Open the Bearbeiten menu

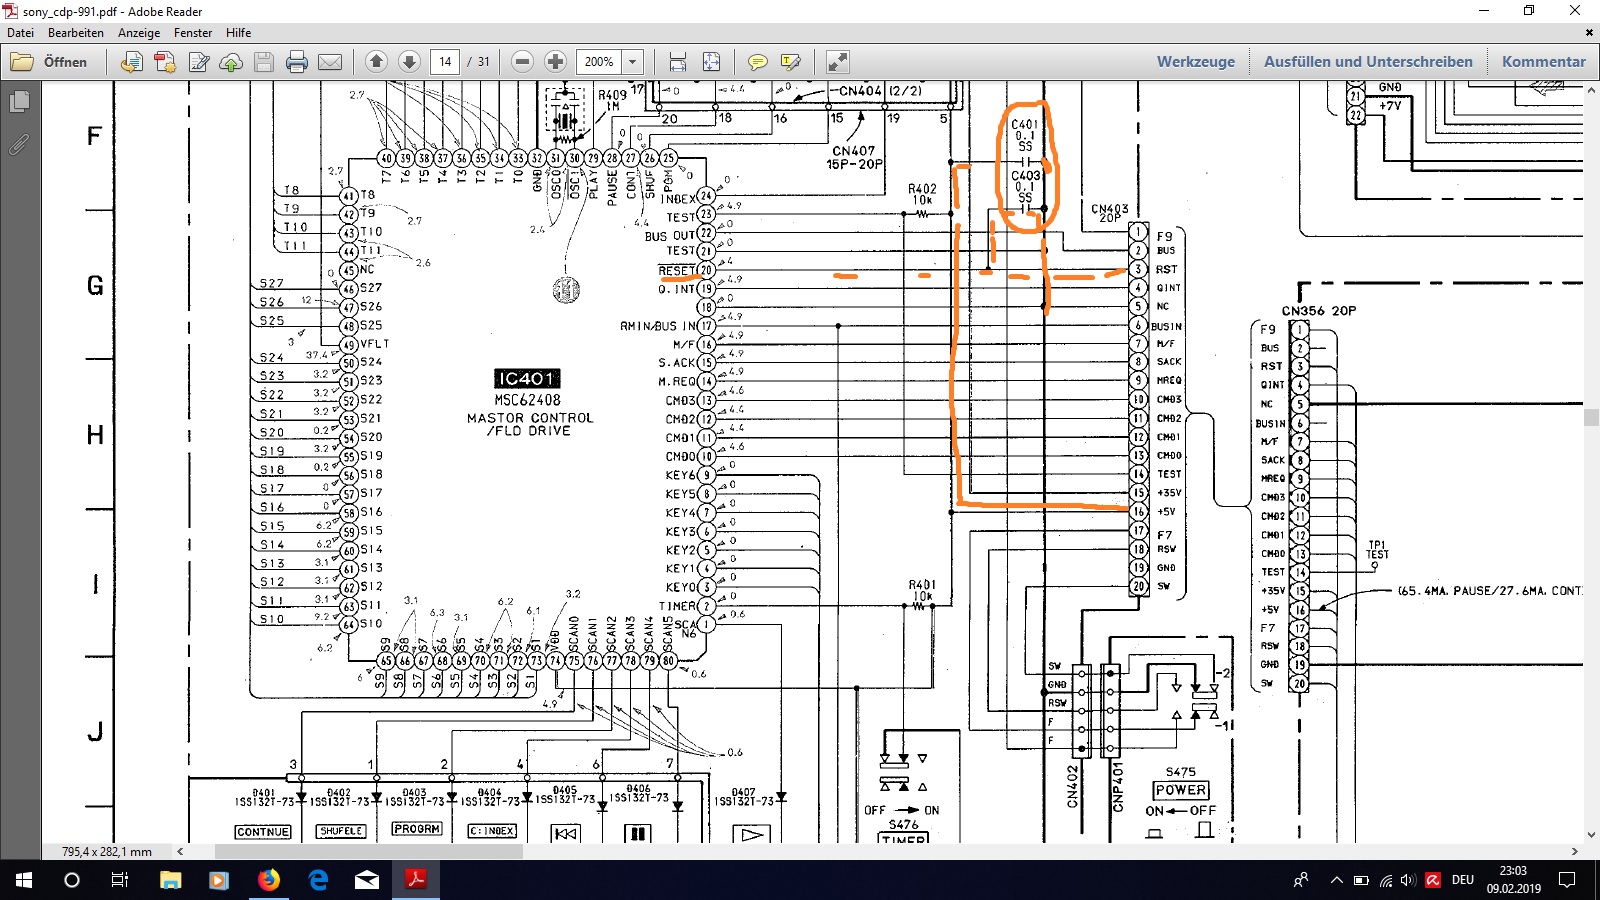(76, 33)
